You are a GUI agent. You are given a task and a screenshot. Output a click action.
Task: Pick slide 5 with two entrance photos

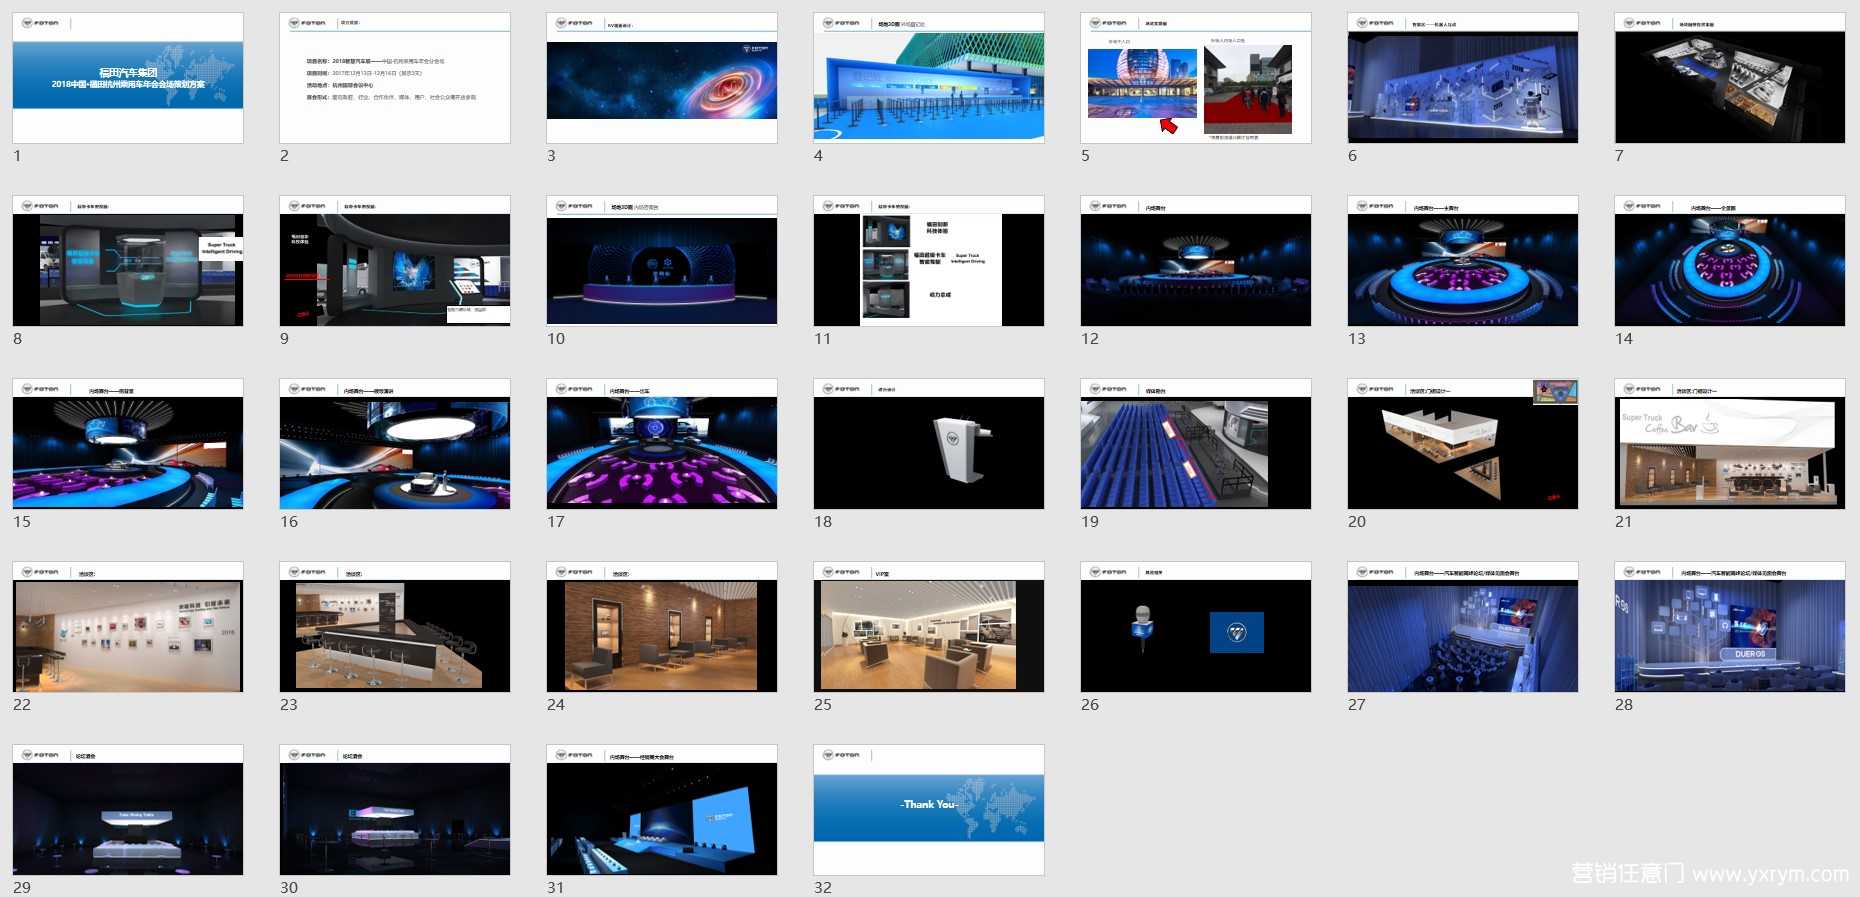point(1196,78)
